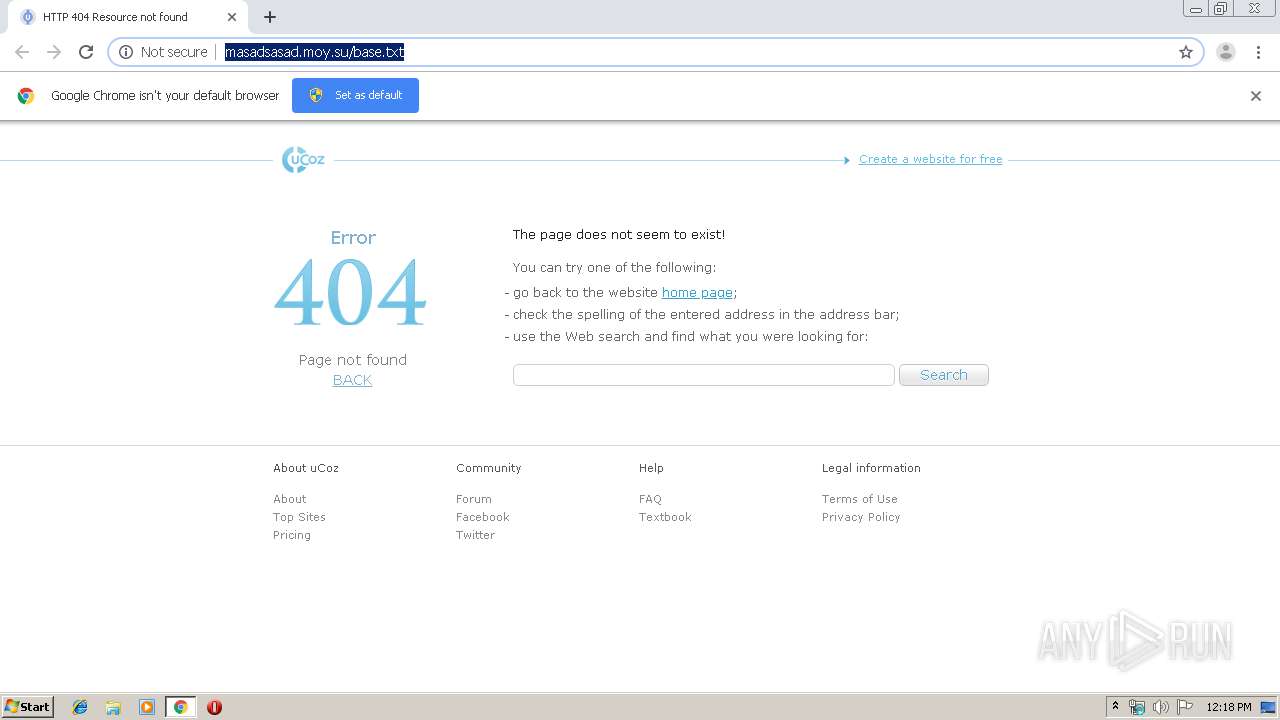Open the Top Sites footer link
This screenshot has width=1280, height=720.
click(299, 517)
